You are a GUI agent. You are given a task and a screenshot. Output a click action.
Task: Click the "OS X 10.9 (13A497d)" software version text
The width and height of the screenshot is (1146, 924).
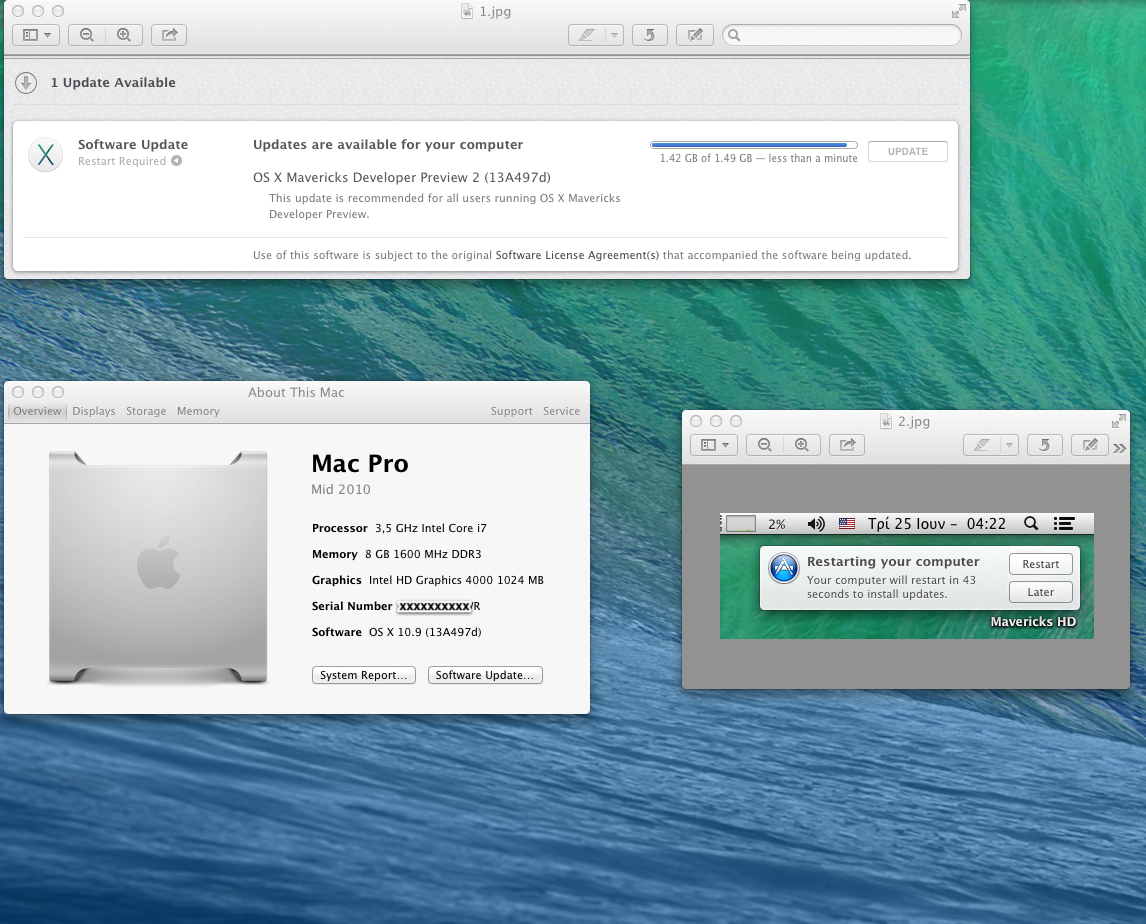[425, 632]
